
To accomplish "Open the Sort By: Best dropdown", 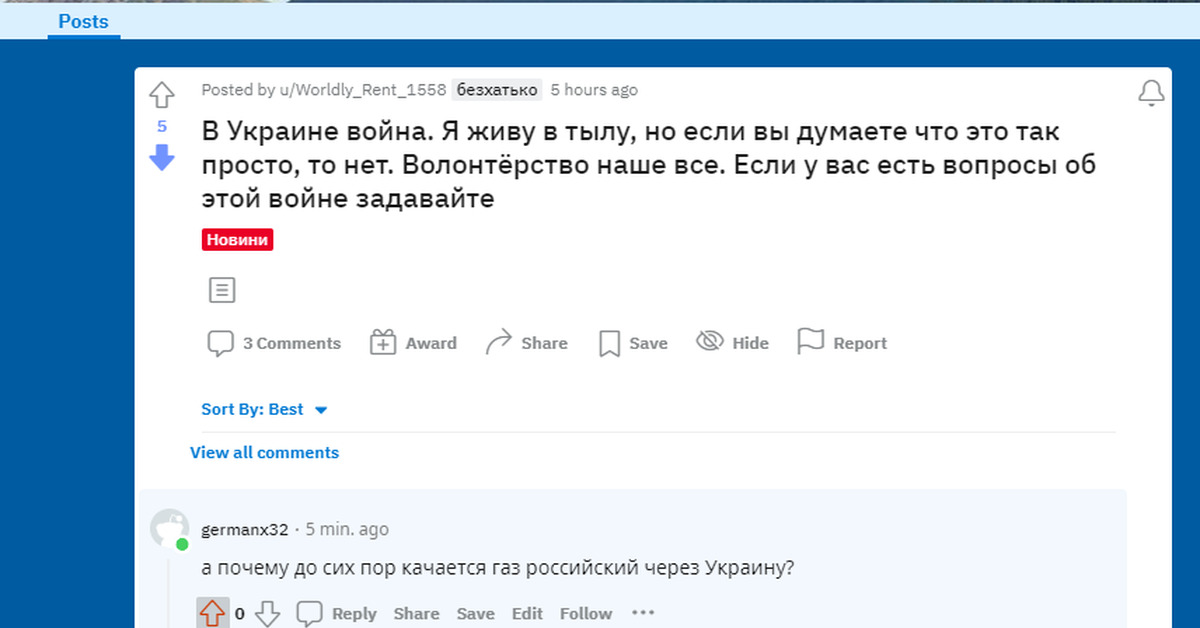I will point(265,409).
